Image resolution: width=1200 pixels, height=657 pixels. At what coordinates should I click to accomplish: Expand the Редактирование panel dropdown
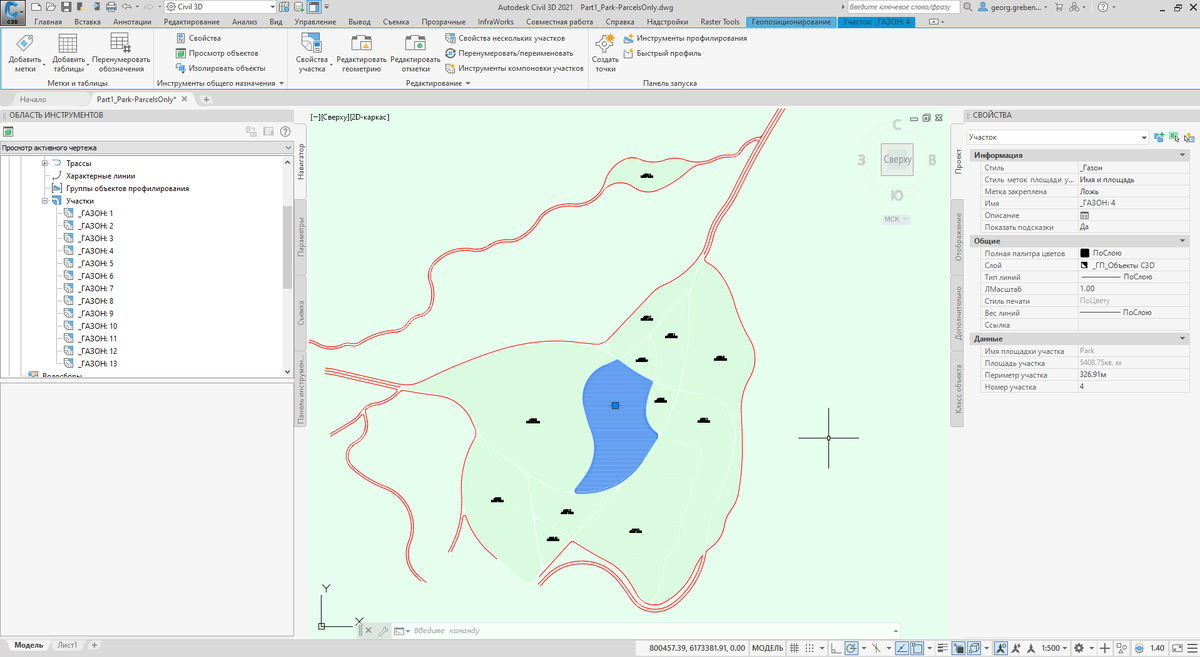[439, 84]
